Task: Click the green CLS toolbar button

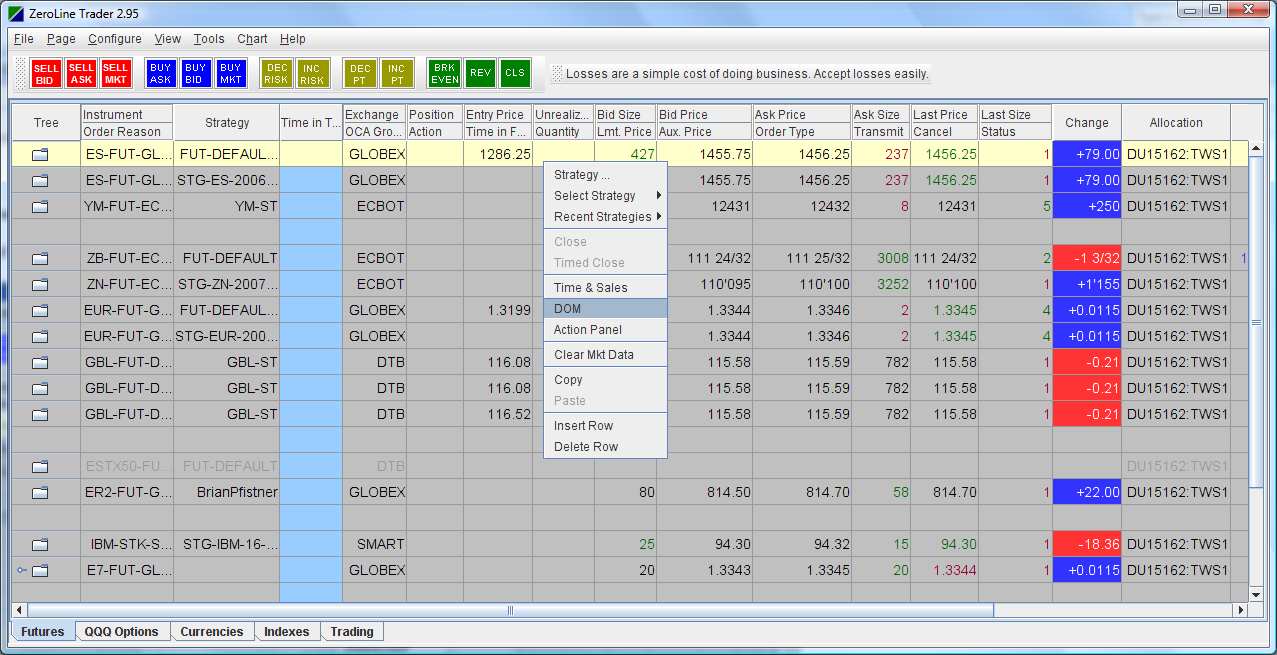Action: coord(515,73)
